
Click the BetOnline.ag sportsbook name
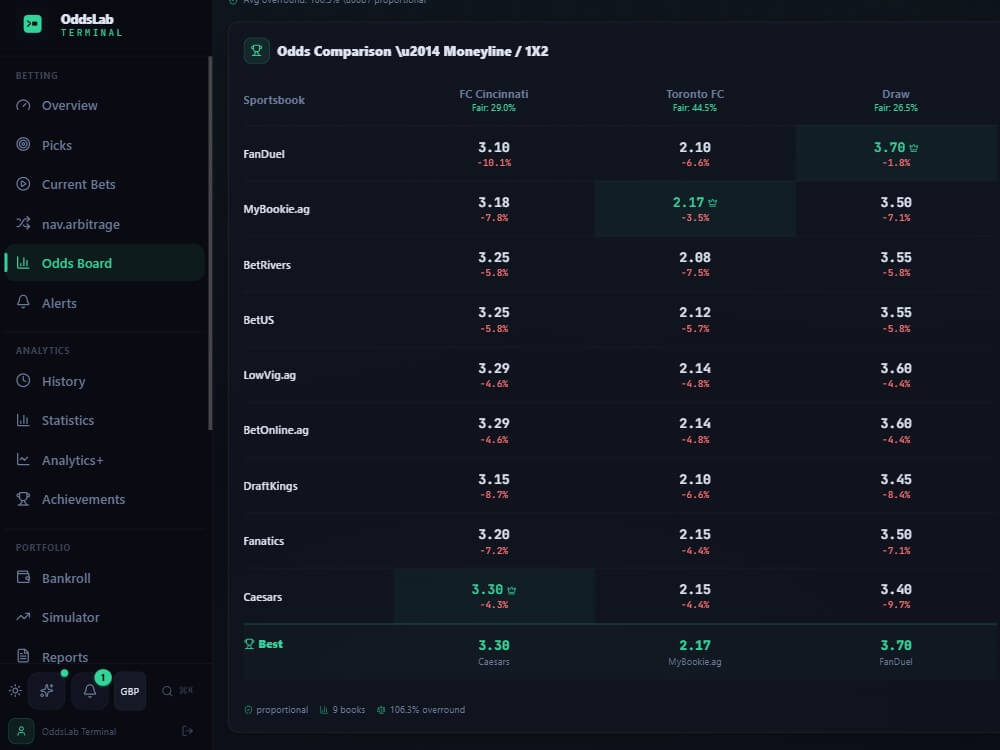pos(276,430)
